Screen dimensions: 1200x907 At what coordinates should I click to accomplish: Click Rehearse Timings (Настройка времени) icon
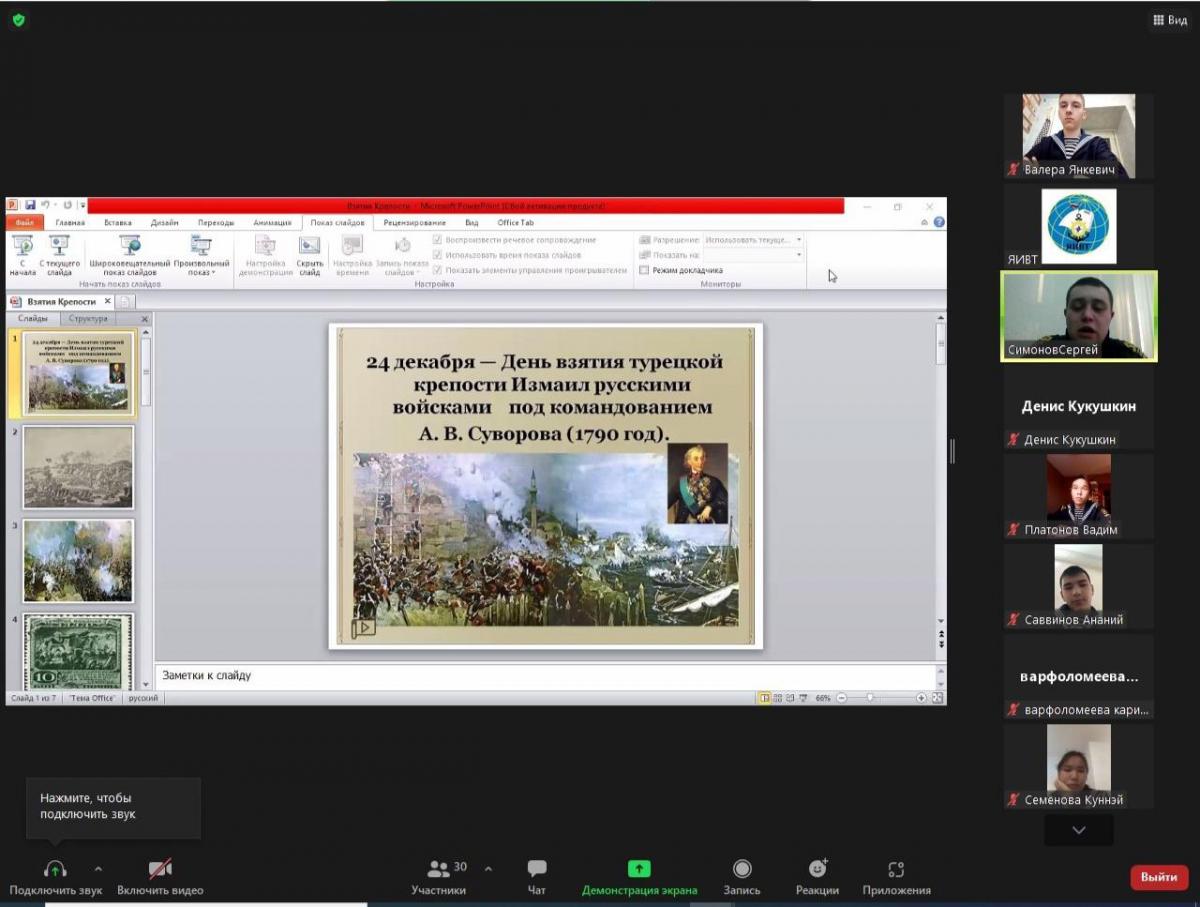tap(352, 246)
